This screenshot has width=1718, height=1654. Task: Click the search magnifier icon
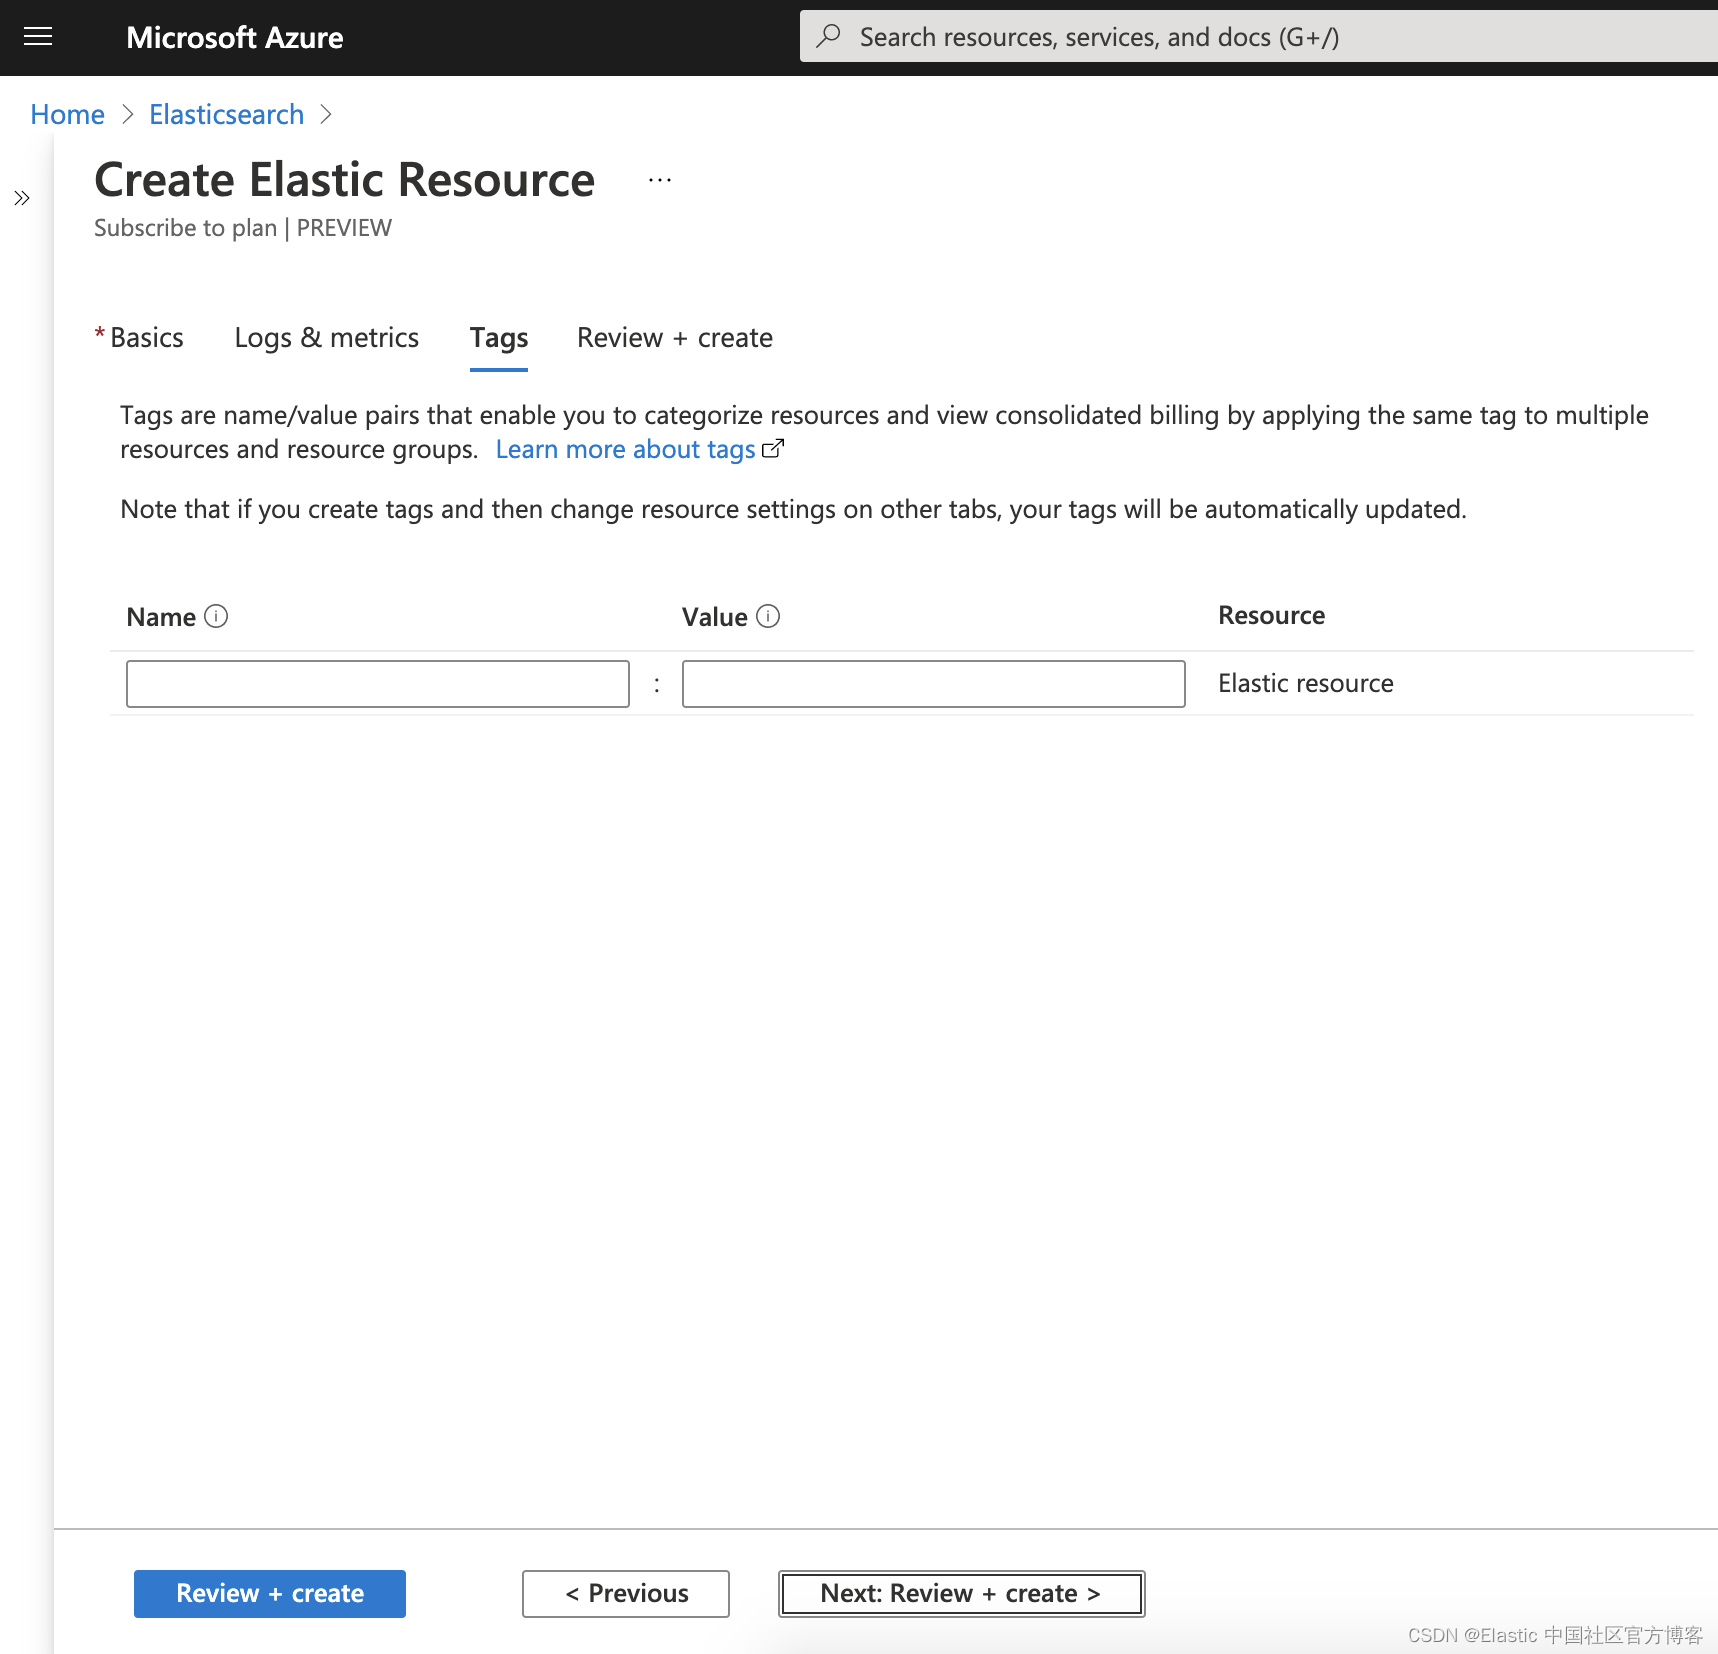pyautogui.click(x=829, y=36)
